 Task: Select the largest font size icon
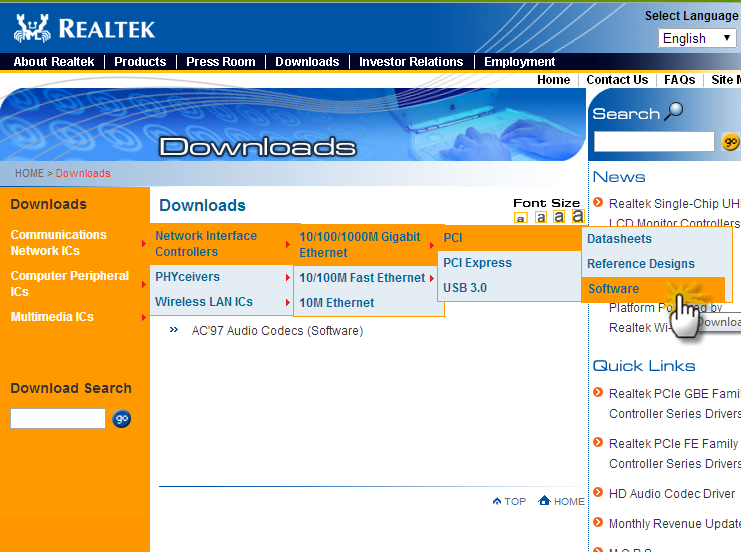coord(578,216)
